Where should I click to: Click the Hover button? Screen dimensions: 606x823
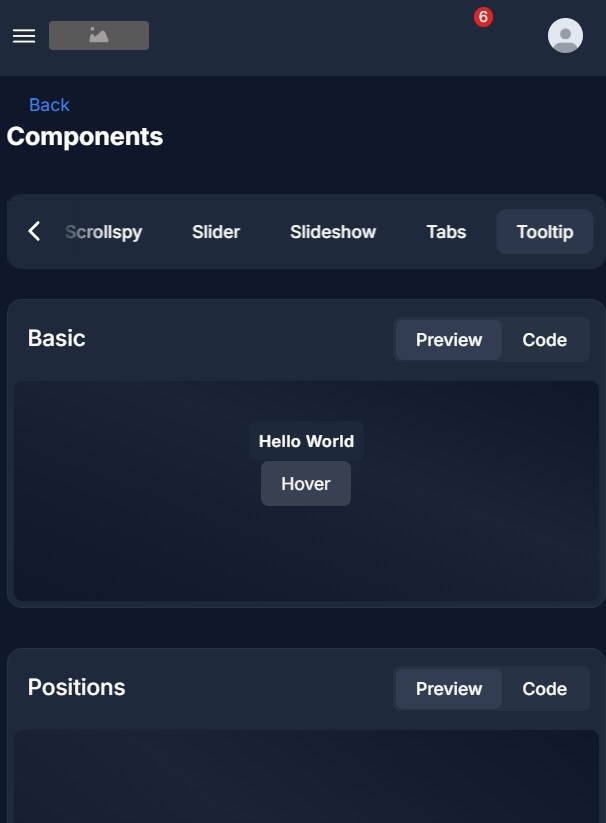tap(306, 484)
